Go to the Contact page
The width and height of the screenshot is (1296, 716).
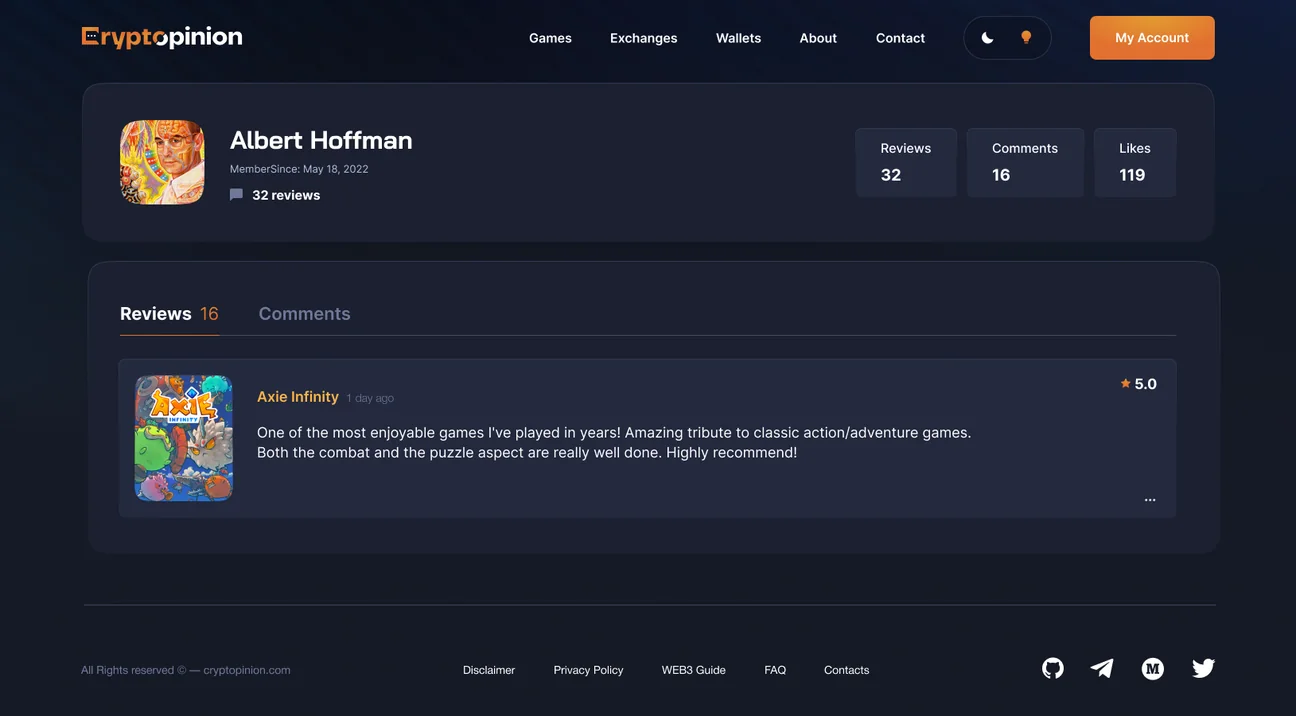(x=900, y=38)
